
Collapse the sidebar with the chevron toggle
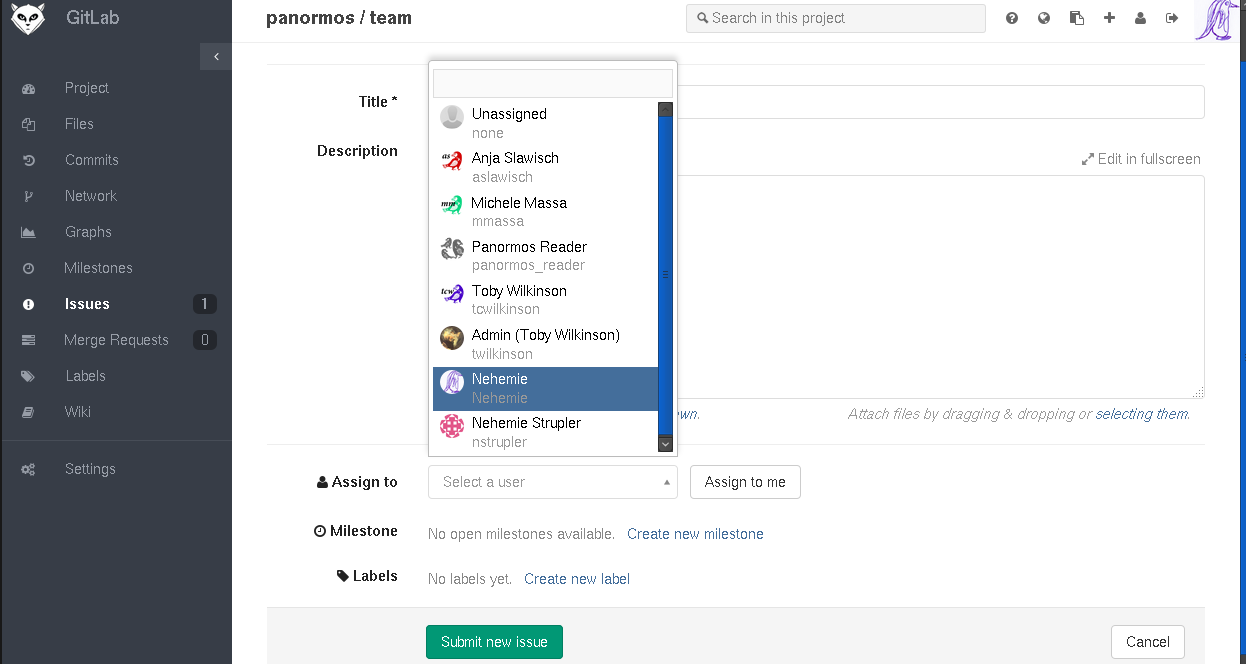[x=216, y=56]
